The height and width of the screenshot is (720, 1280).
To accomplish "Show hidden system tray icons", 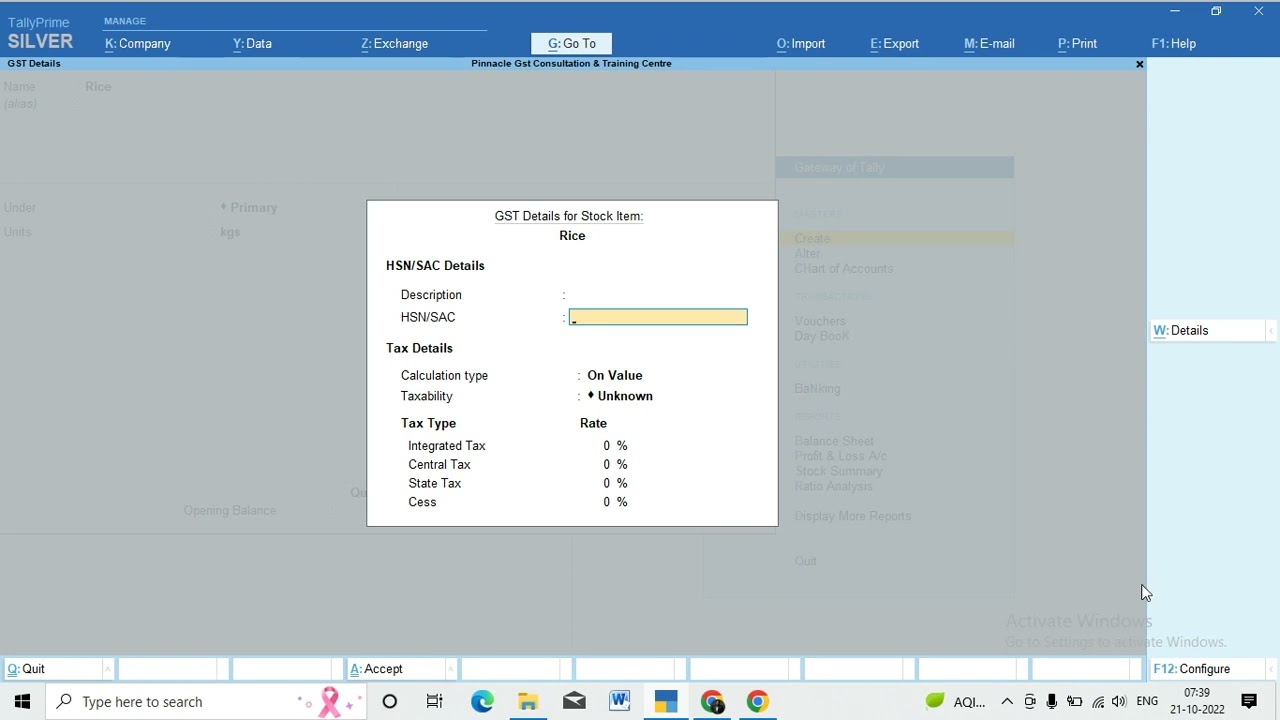I will point(1007,702).
